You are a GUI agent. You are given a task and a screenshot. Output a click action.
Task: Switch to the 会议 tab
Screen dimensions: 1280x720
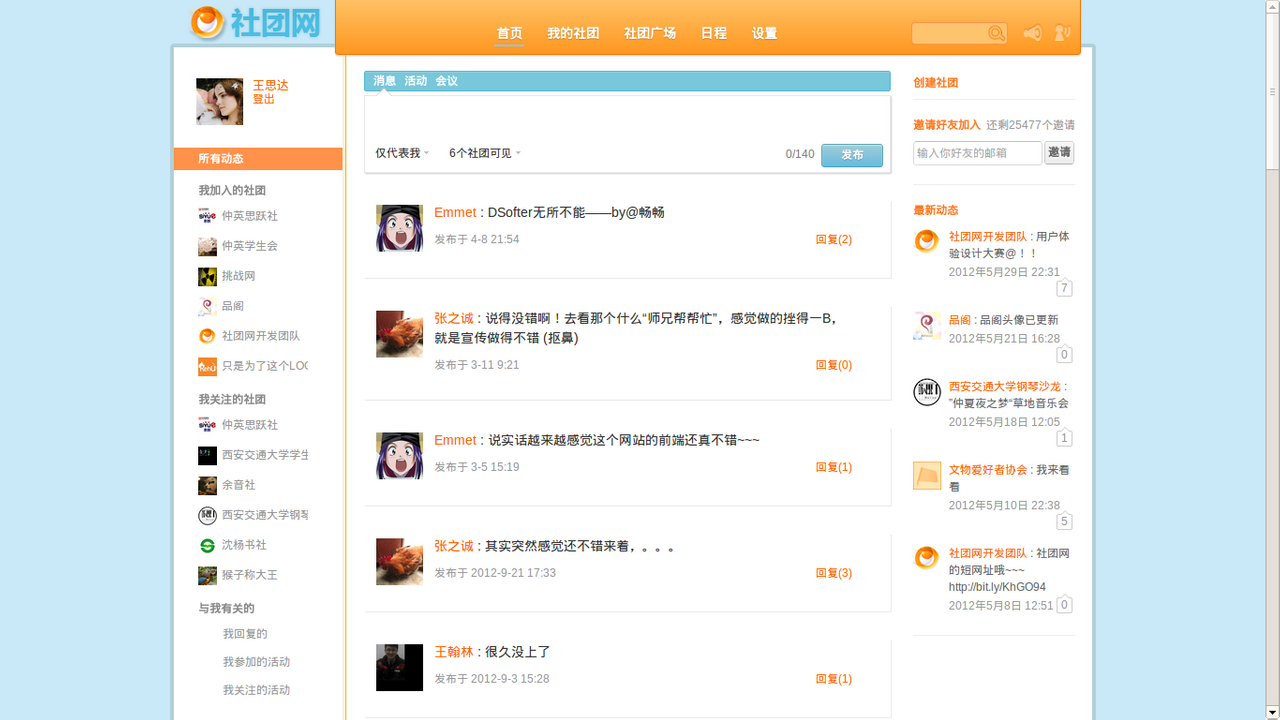coord(446,81)
